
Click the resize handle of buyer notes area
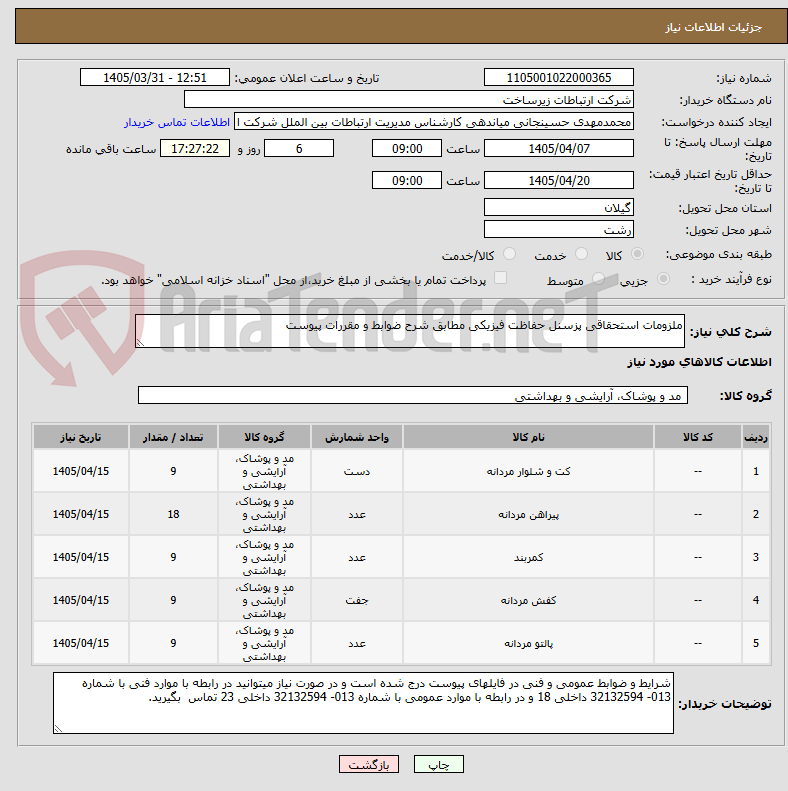click(x=59, y=728)
